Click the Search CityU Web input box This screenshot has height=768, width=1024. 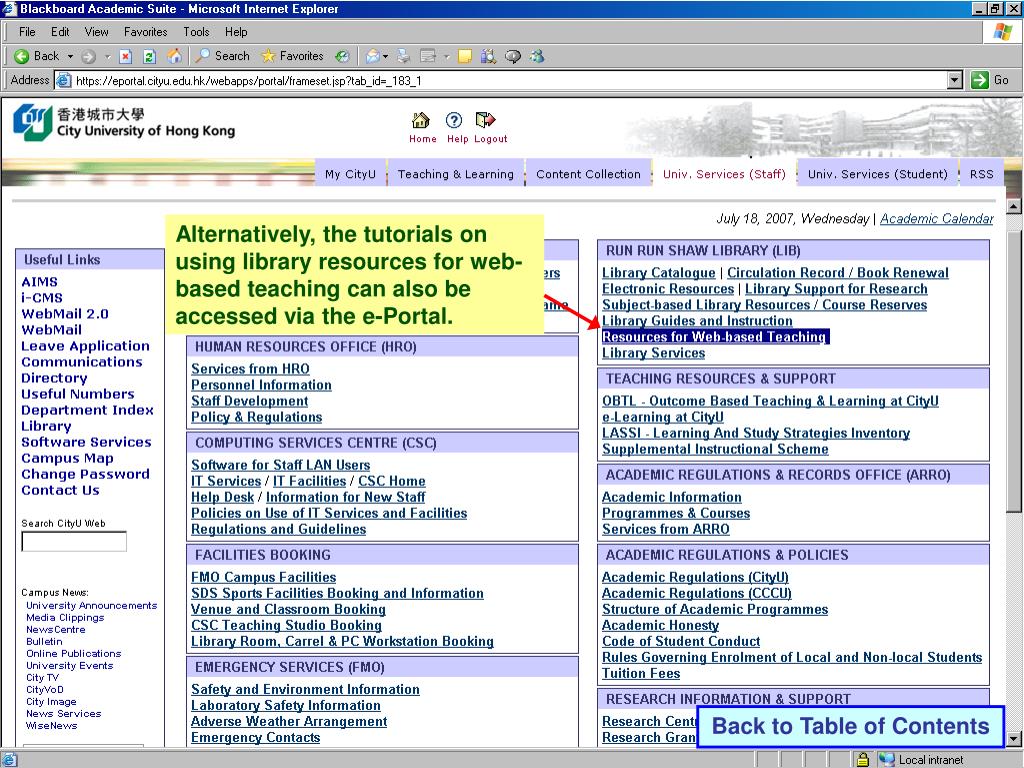[x=74, y=541]
